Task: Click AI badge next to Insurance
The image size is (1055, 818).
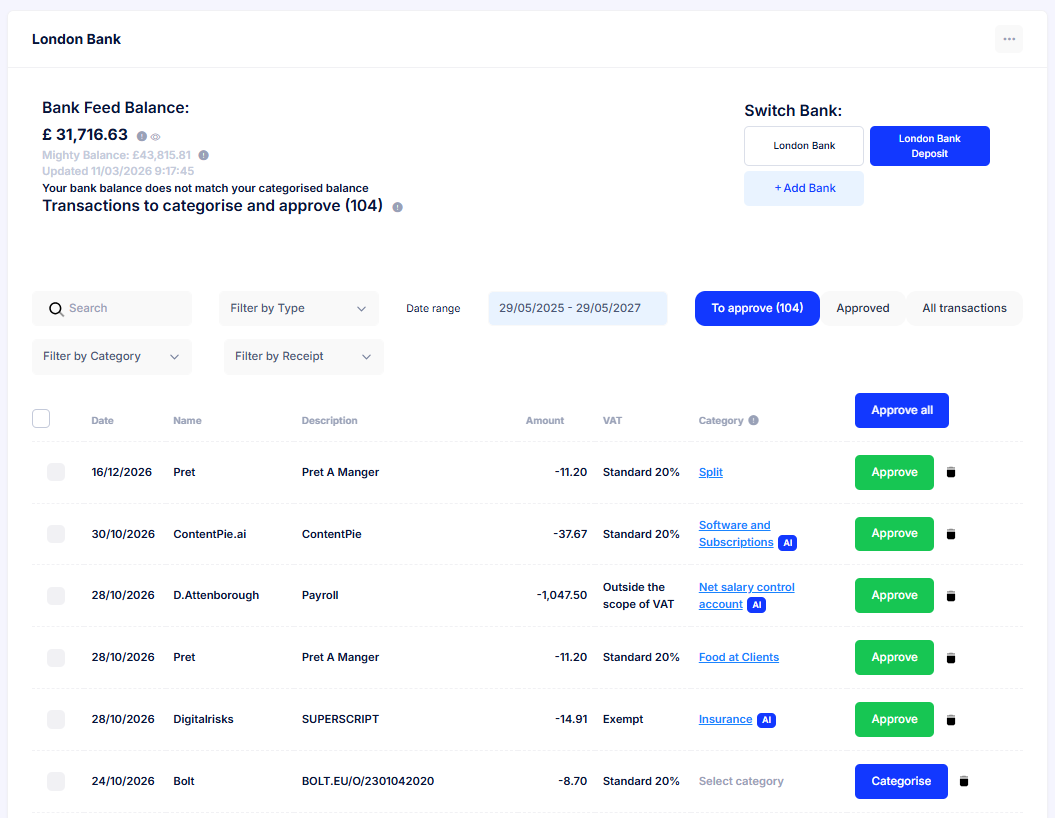Action: (x=766, y=720)
